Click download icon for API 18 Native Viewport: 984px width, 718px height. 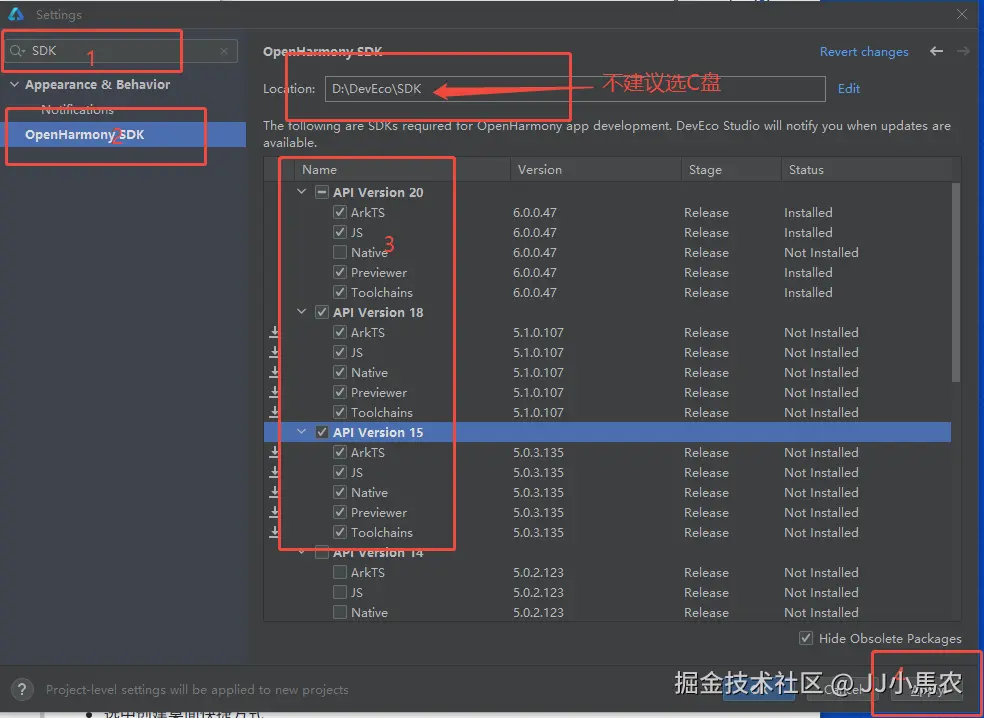(274, 372)
